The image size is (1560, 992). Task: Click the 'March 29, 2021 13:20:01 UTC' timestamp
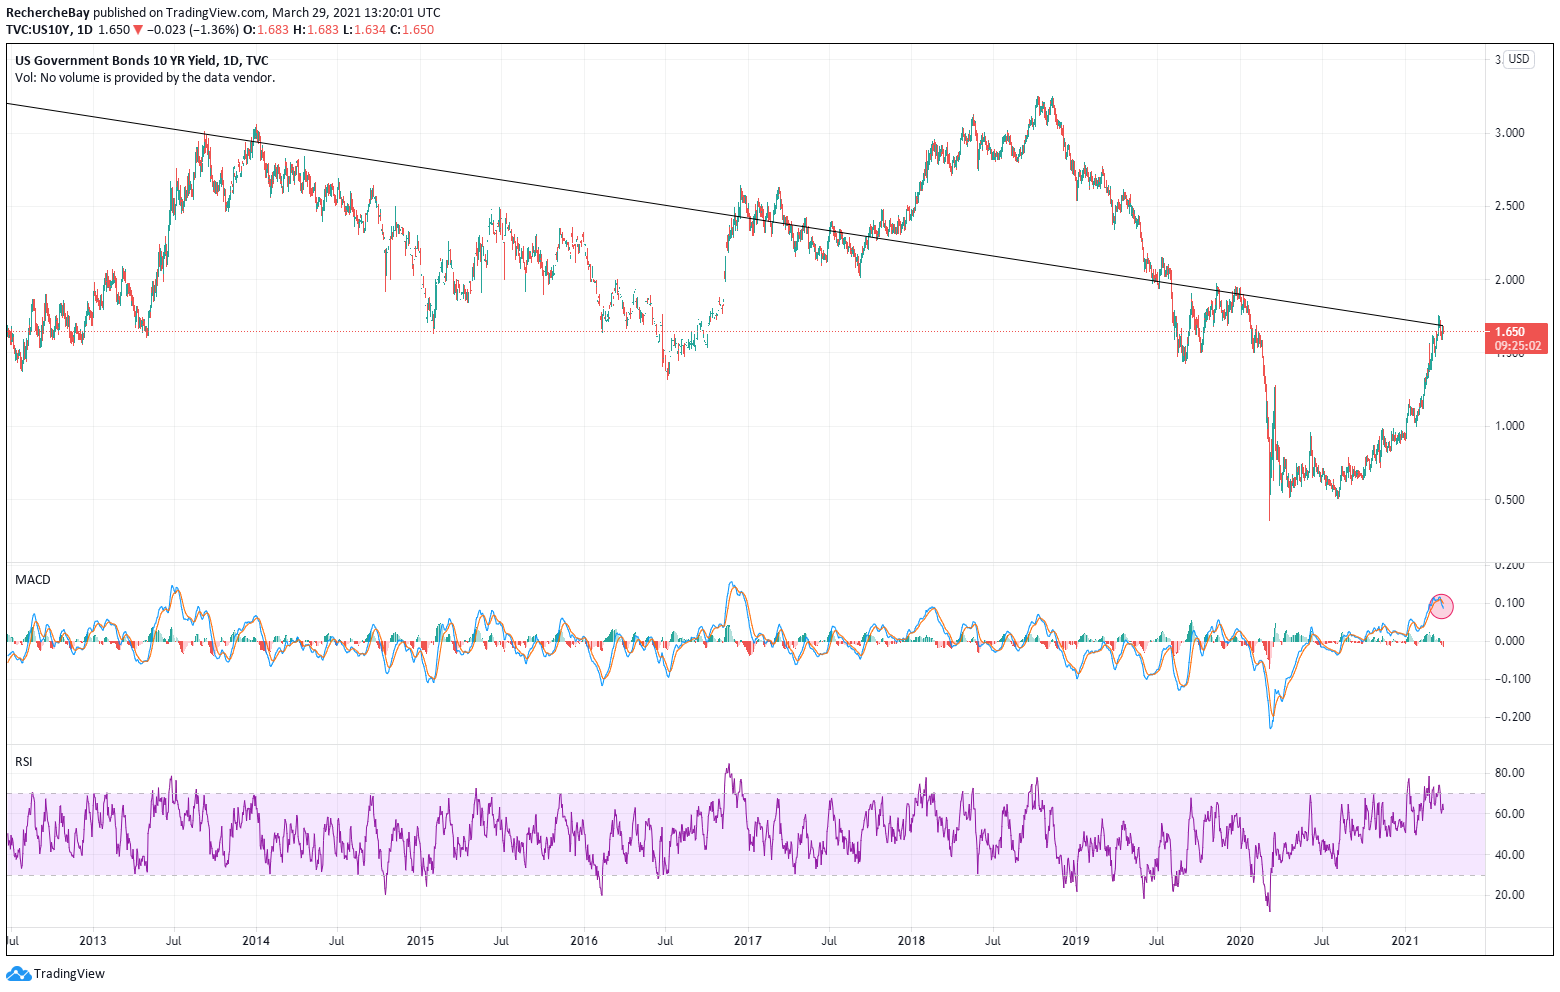point(356,13)
